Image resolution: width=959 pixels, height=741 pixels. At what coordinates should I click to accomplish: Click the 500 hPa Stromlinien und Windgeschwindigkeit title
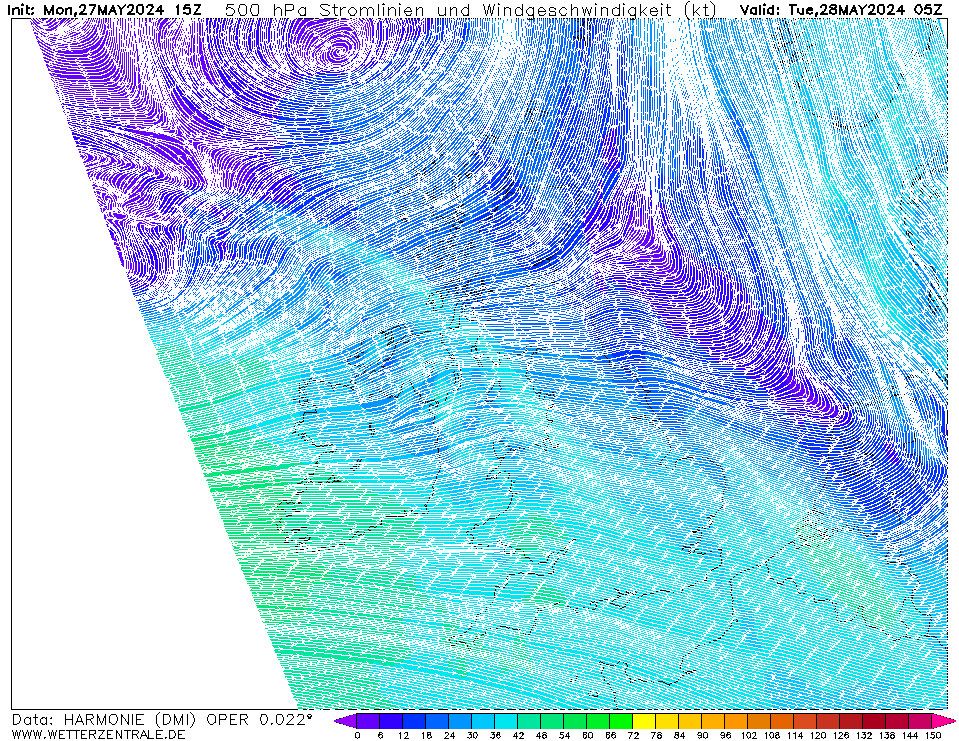point(470,10)
